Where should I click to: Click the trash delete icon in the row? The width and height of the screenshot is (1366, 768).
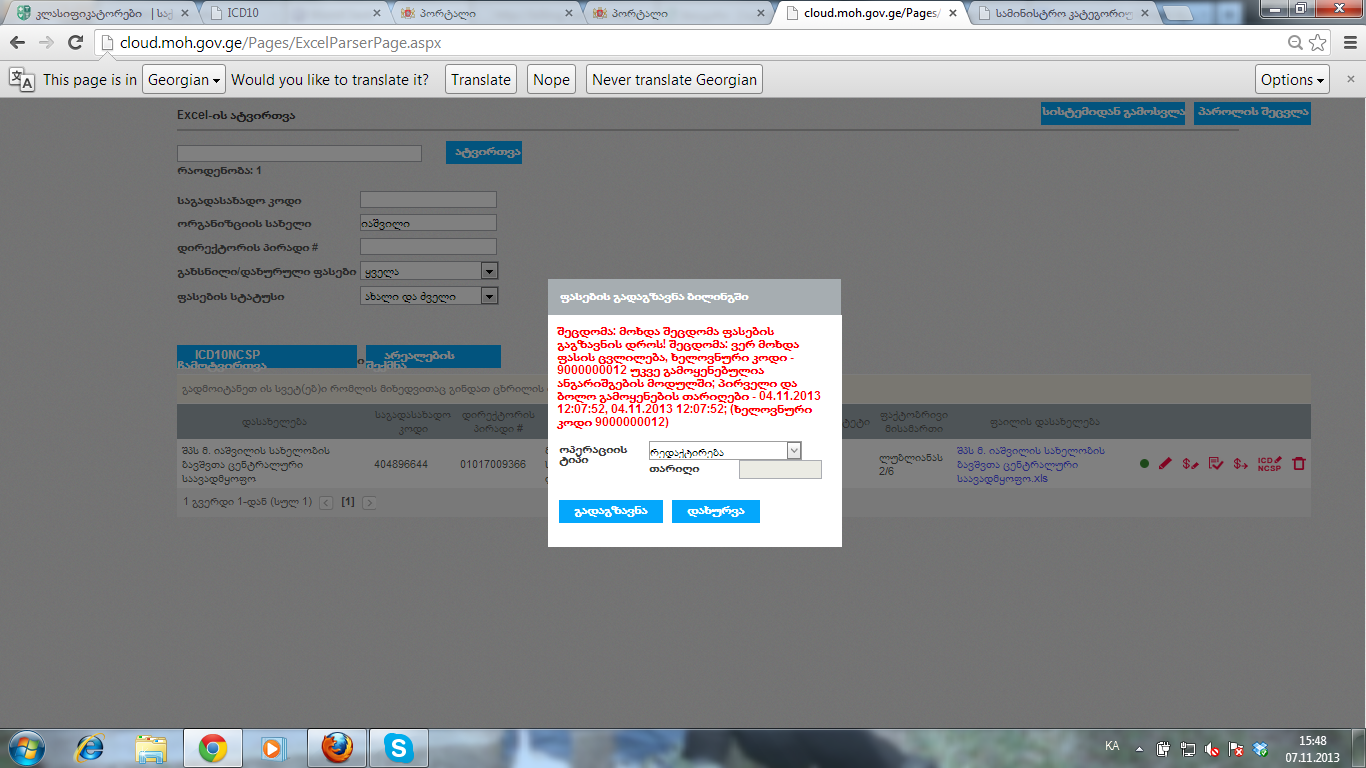(1299, 464)
